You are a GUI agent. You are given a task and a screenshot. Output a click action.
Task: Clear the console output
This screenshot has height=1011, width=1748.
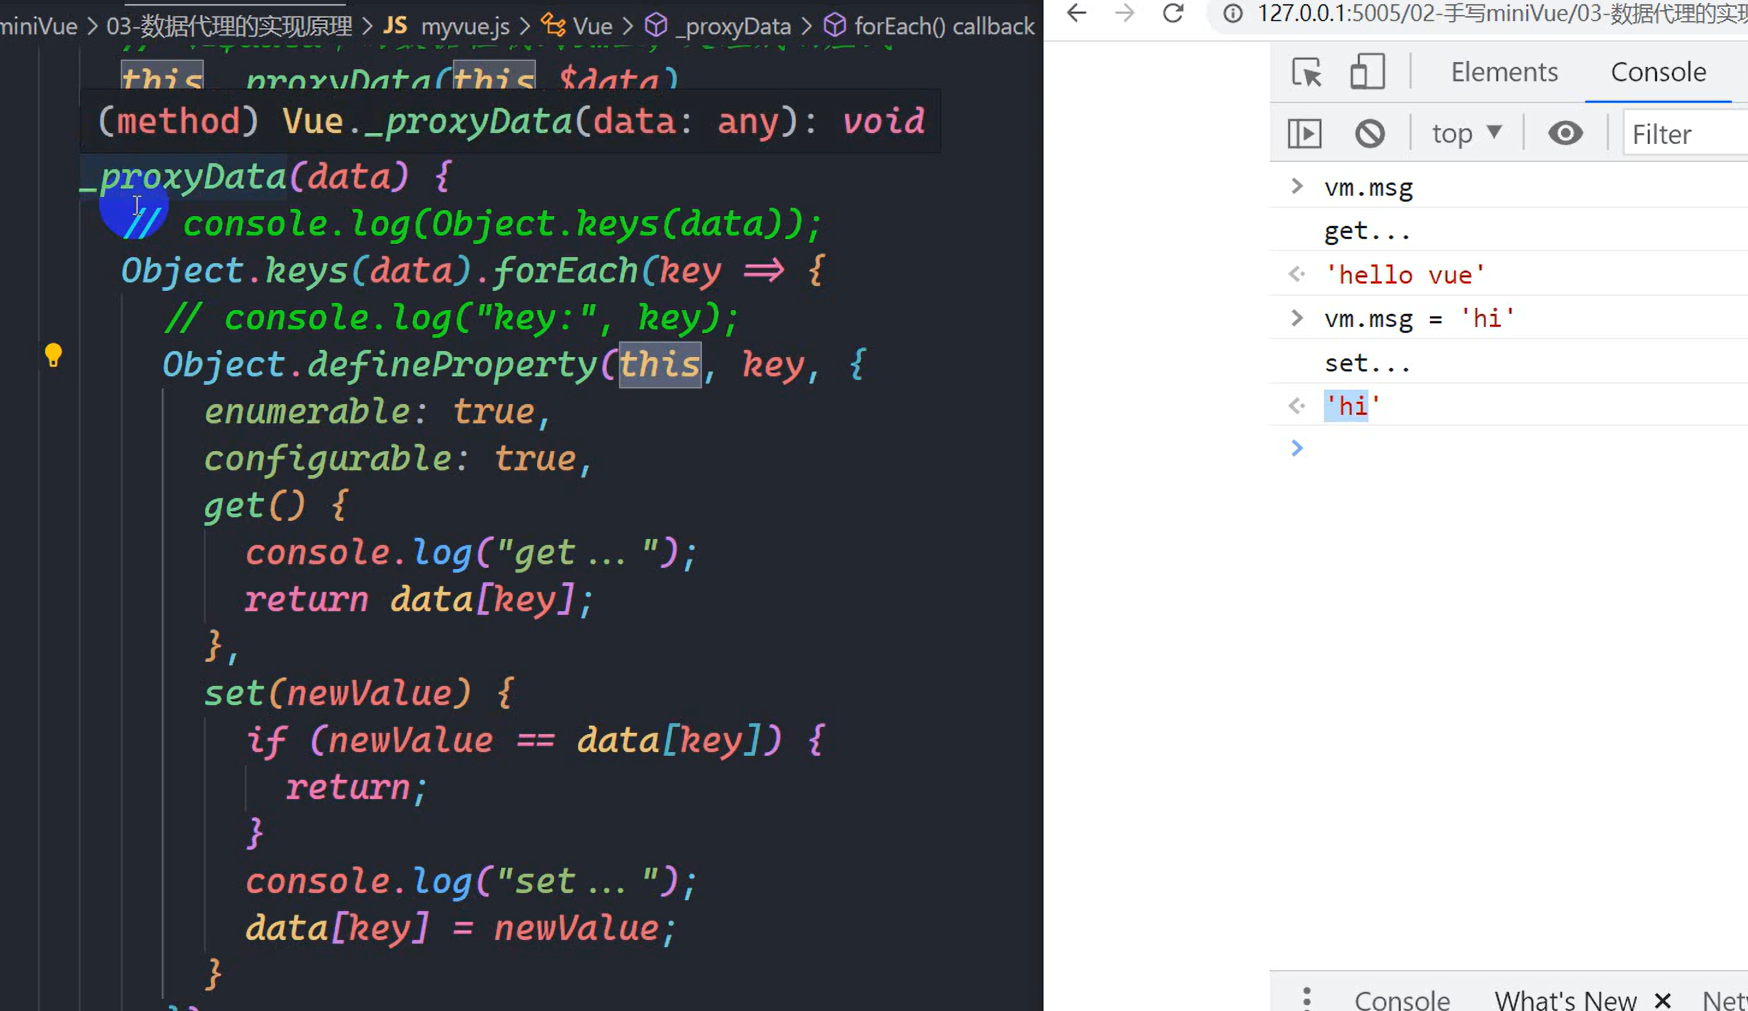pos(1369,133)
